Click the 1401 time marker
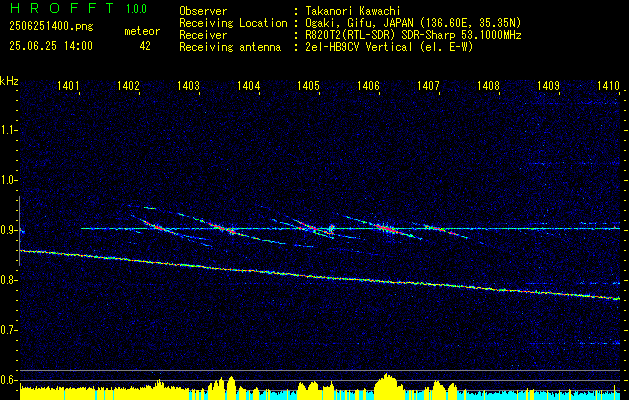Image resolution: width=629 pixels, height=400 pixels. 68,85
